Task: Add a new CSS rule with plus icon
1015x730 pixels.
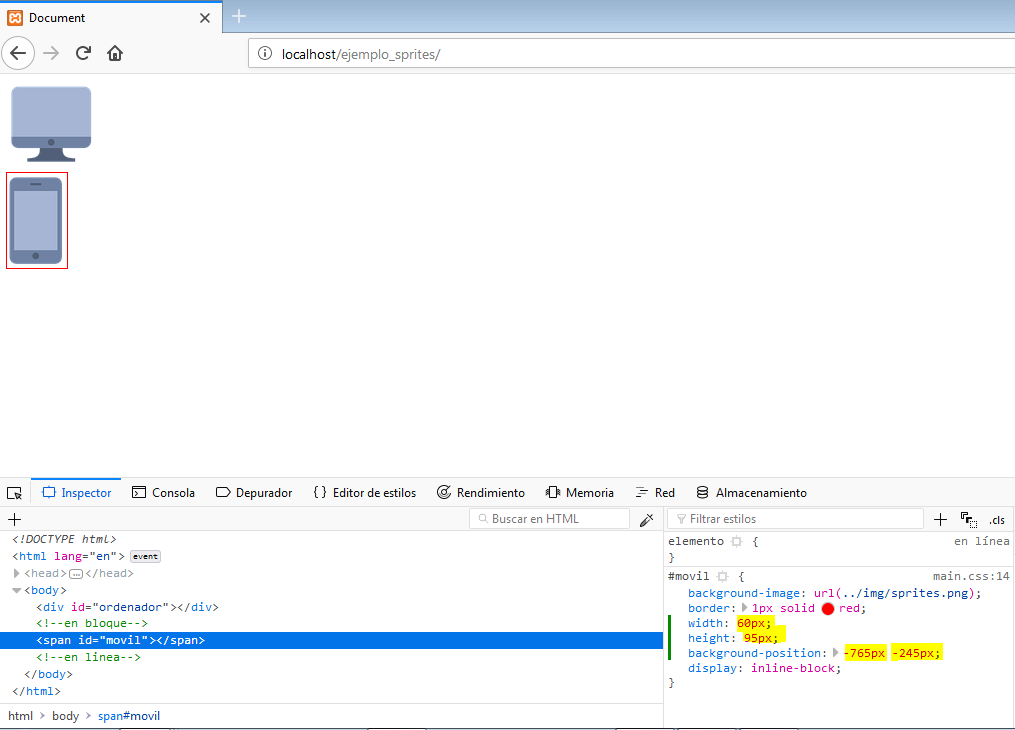Action: (x=940, y=519)
